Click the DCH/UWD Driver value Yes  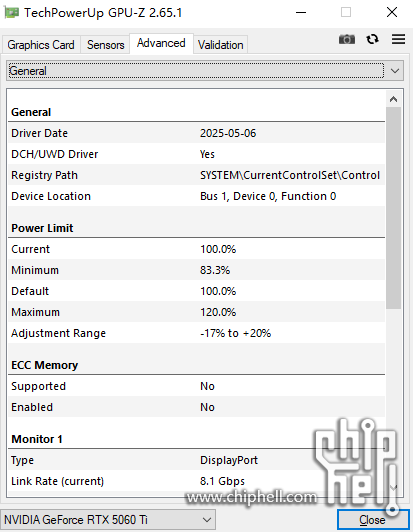(x=207, y=154)
